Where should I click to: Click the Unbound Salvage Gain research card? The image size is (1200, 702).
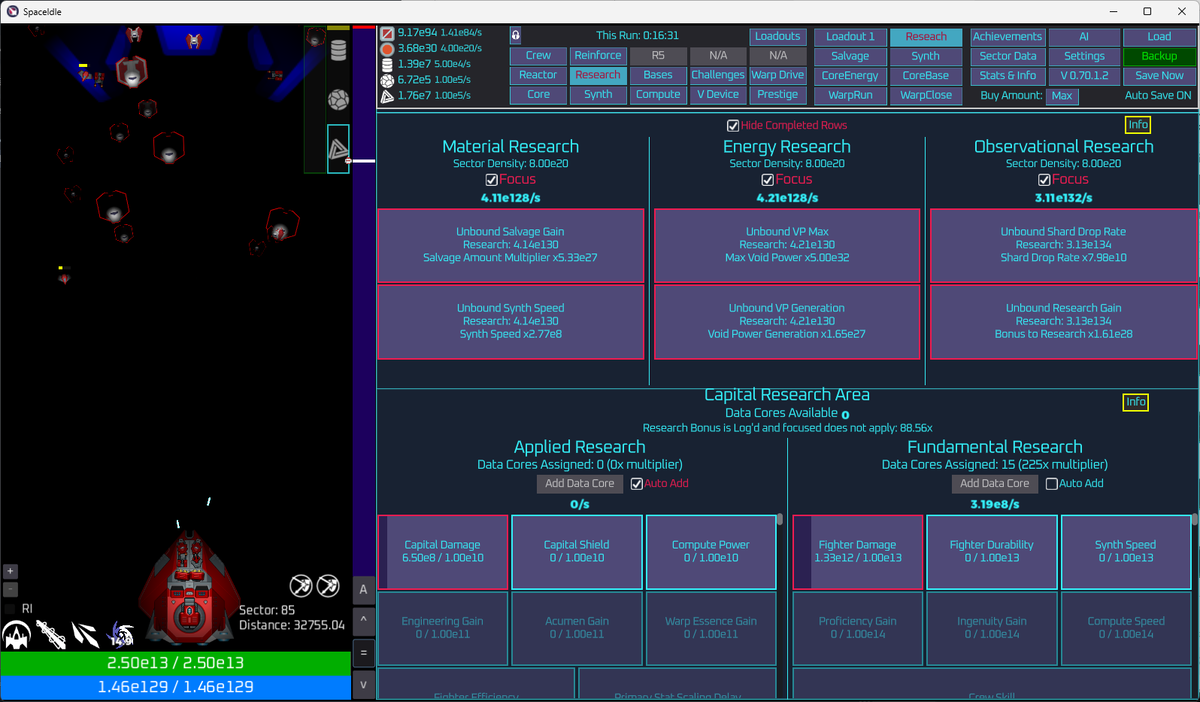click(x=511, y=245)
